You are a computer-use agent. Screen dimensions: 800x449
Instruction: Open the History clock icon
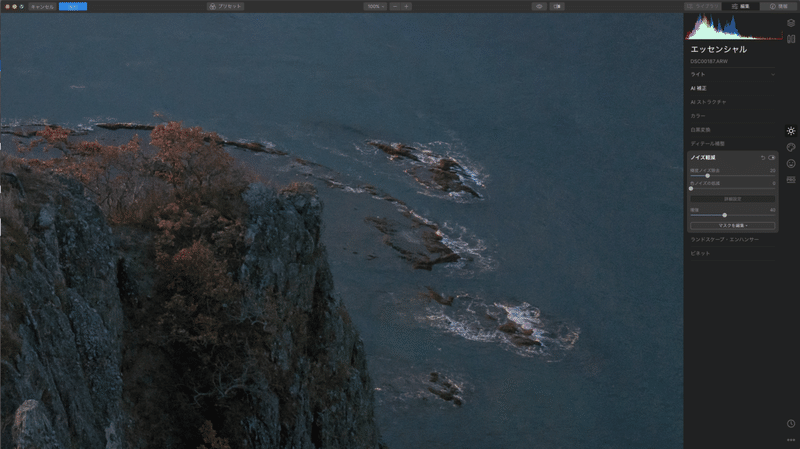[791, 423]
